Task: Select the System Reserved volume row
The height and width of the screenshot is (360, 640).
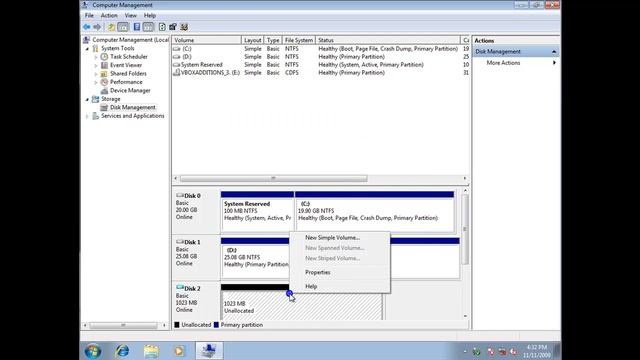Action: point(320,64)
